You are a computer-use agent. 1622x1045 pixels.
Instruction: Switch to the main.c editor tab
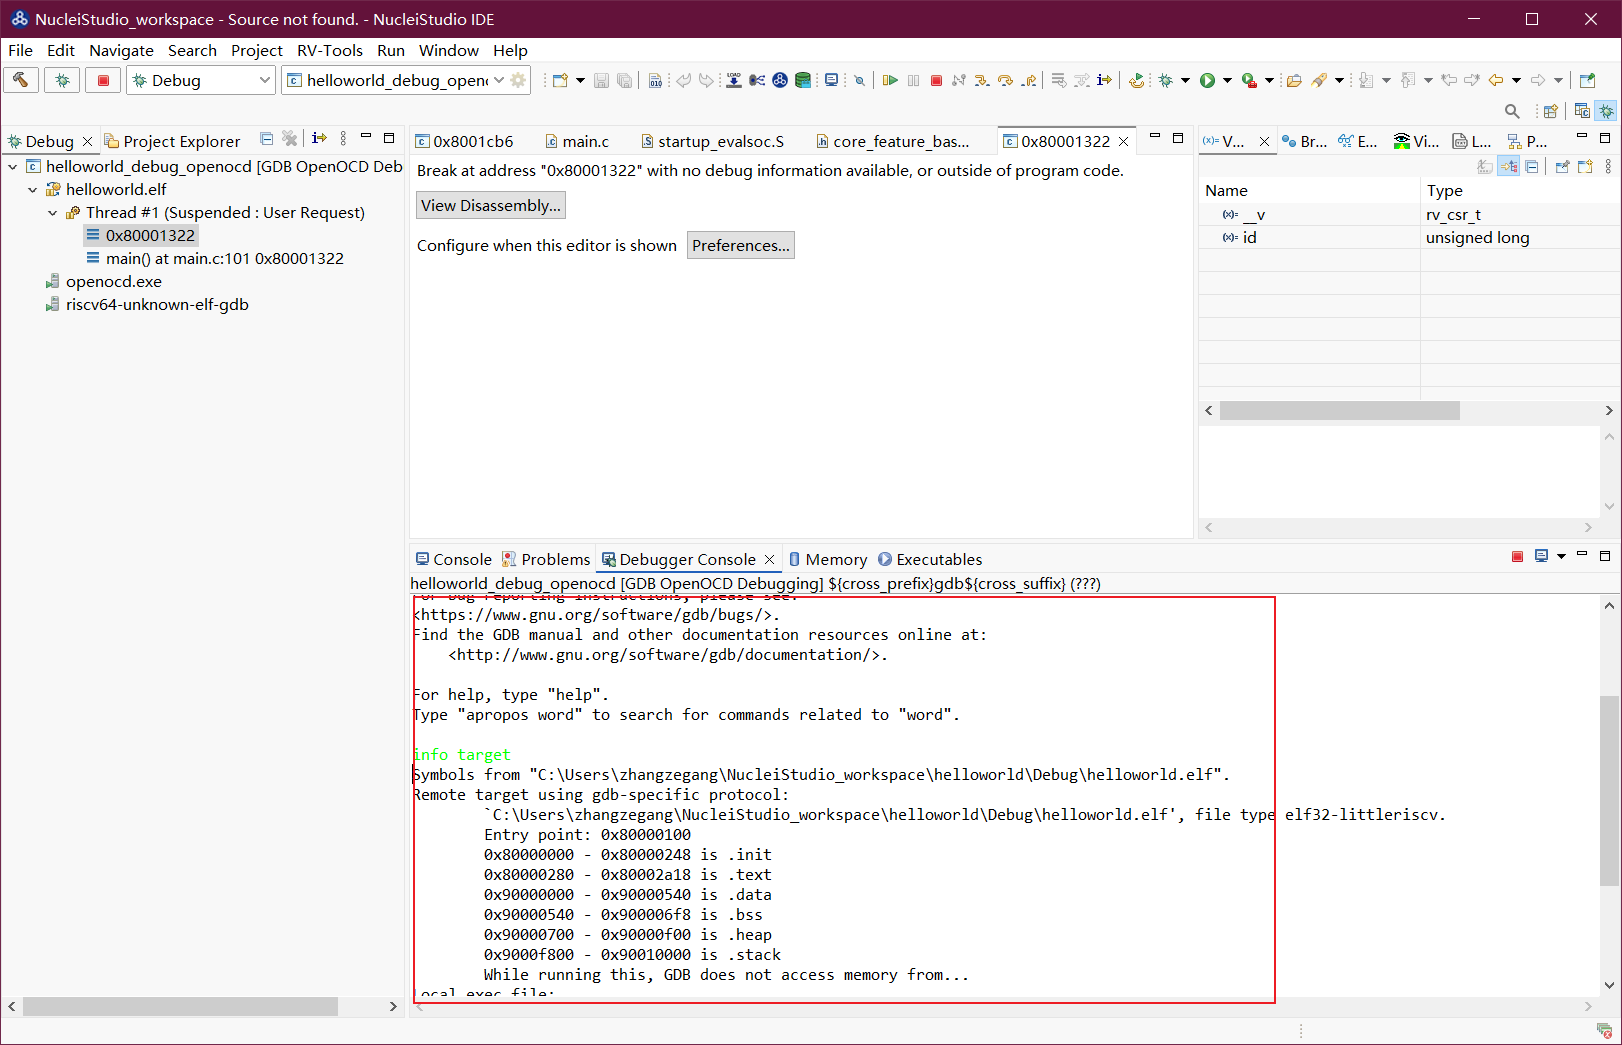click(584, 142)
